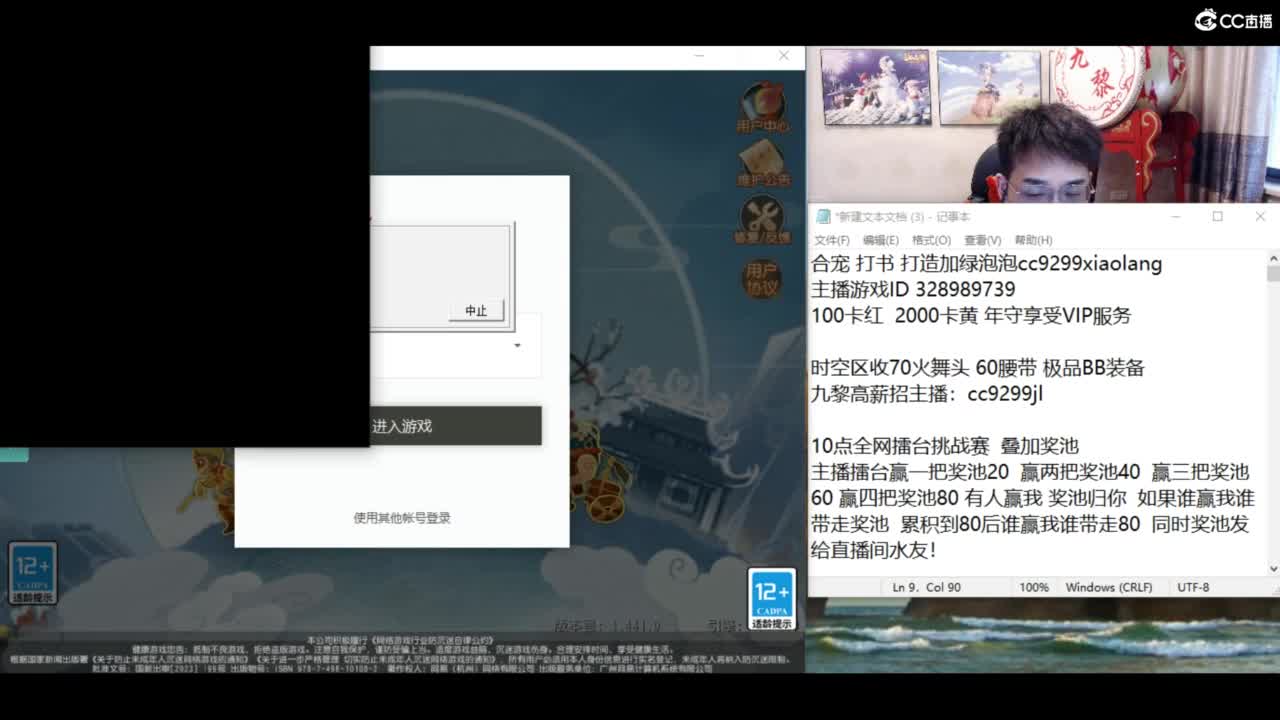Click the CC直播 logo
1280x720 pixels.
(x=1233, y=20)
